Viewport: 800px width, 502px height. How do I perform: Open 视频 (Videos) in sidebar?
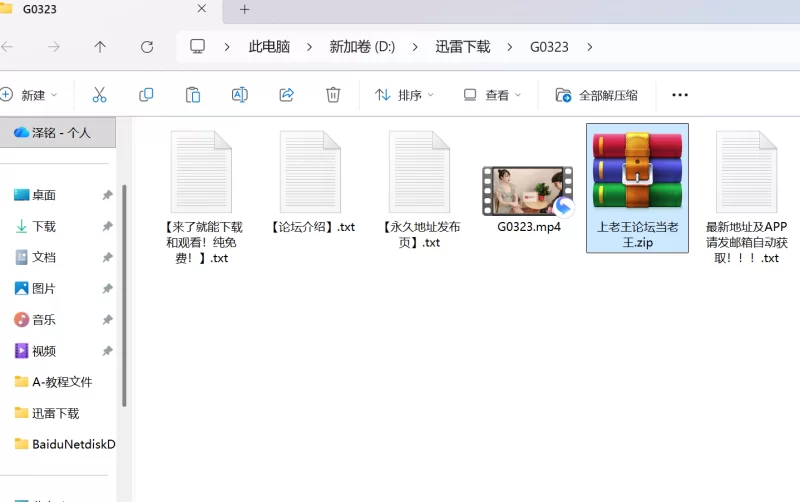click(44, 350)
